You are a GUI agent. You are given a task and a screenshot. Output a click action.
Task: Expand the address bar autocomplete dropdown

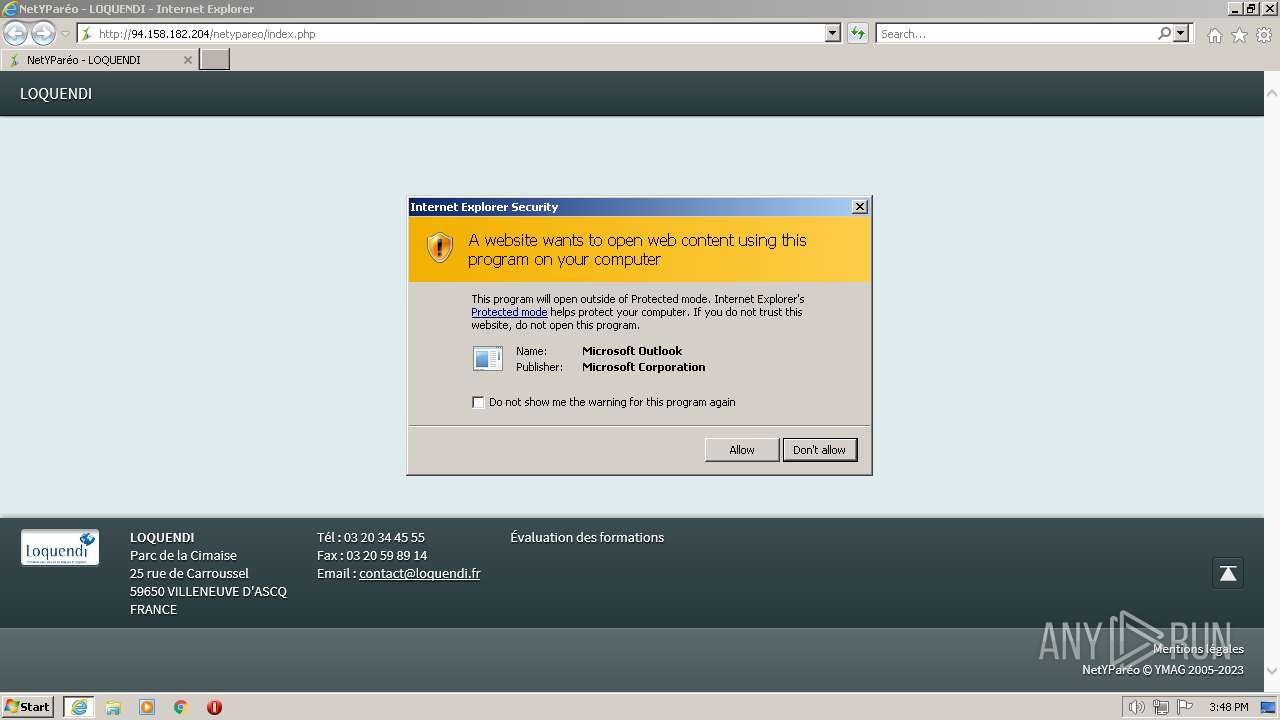[833, 33]
